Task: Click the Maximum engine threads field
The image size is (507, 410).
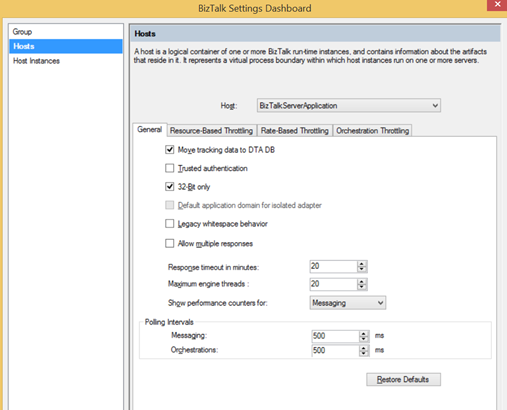Action: pos(333,284)
